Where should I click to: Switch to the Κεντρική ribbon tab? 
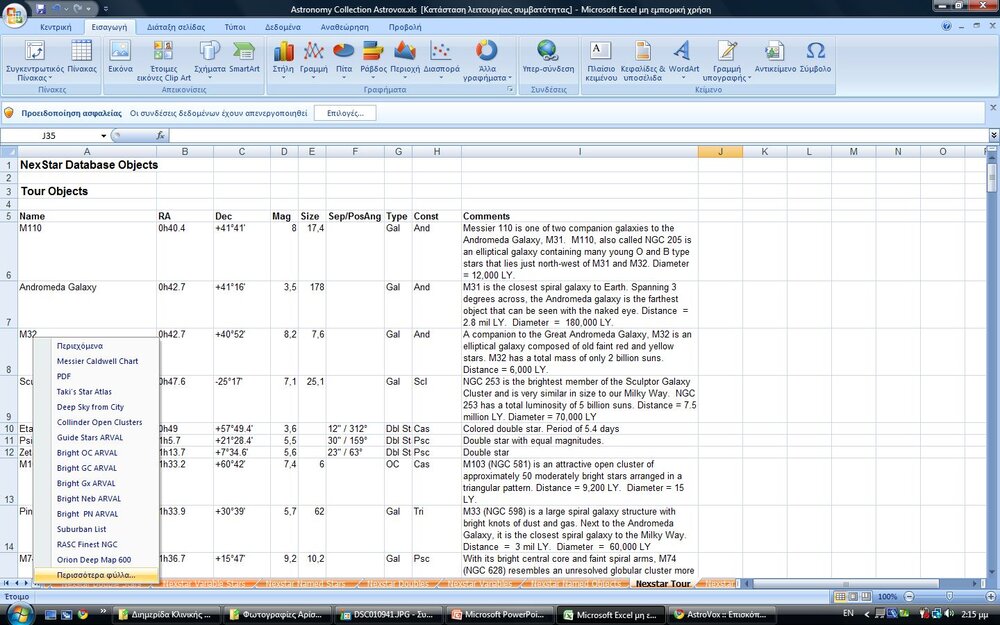56,27
